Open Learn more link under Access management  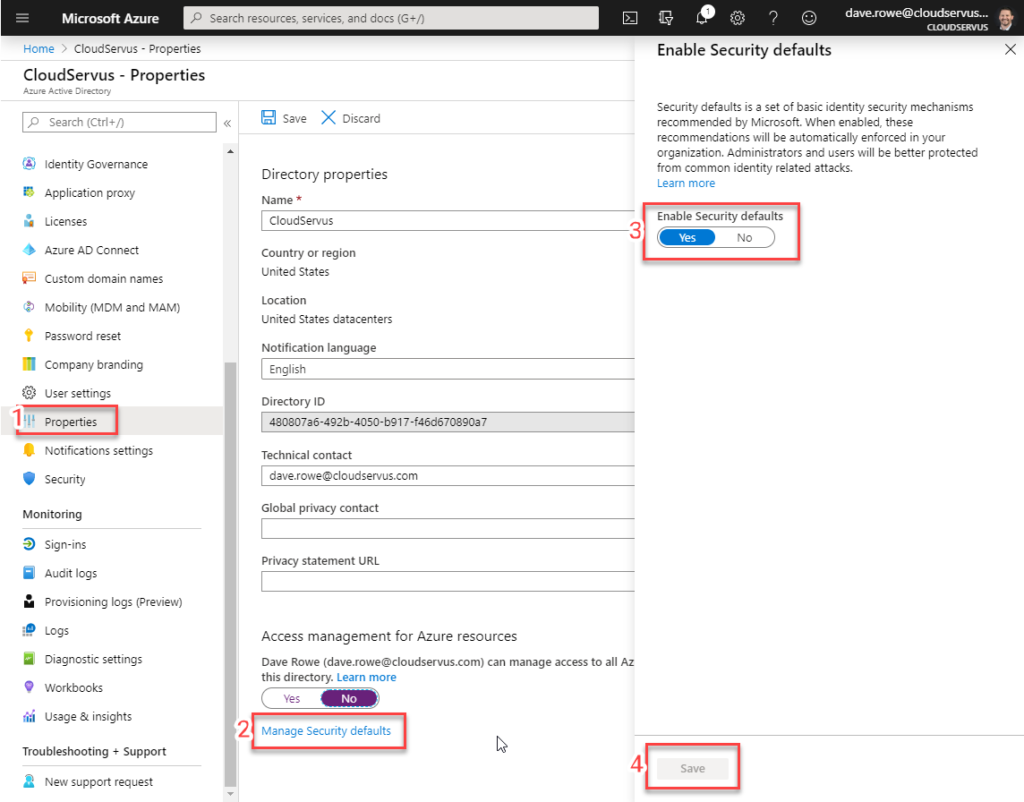366,677
